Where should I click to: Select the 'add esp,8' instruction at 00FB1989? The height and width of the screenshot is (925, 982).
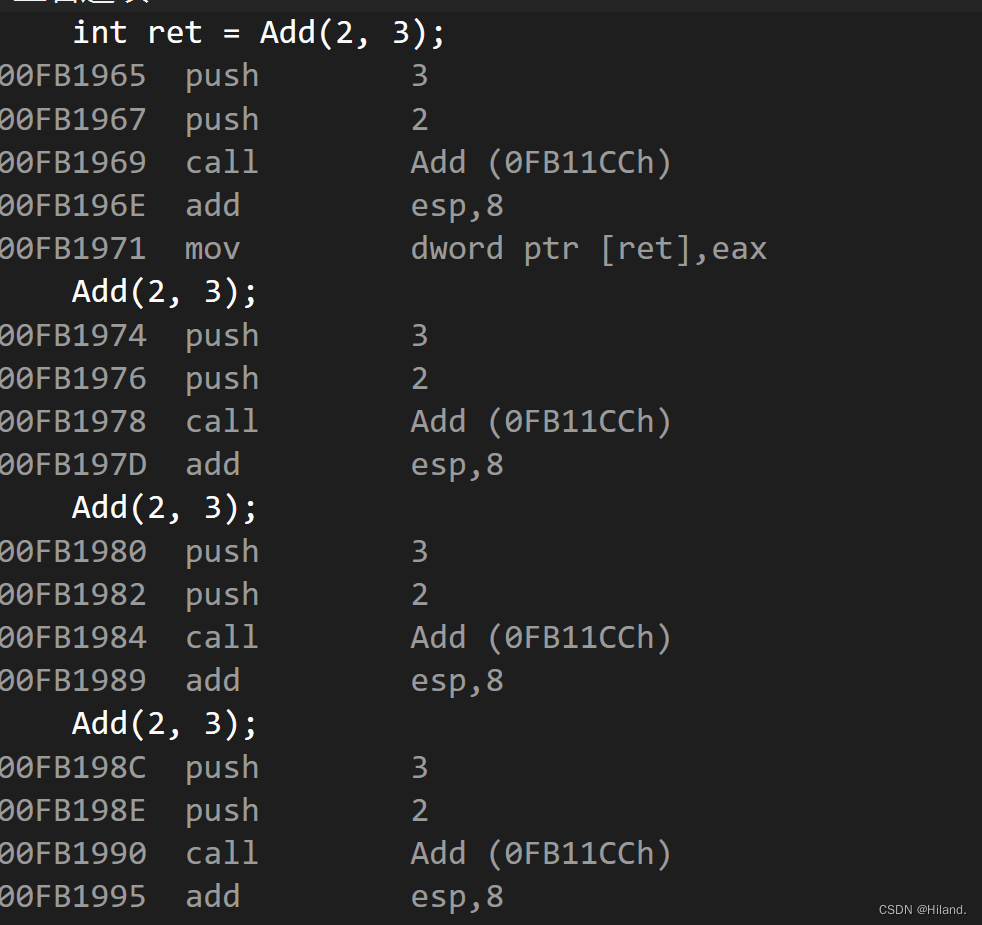click(x=212, y=681)
